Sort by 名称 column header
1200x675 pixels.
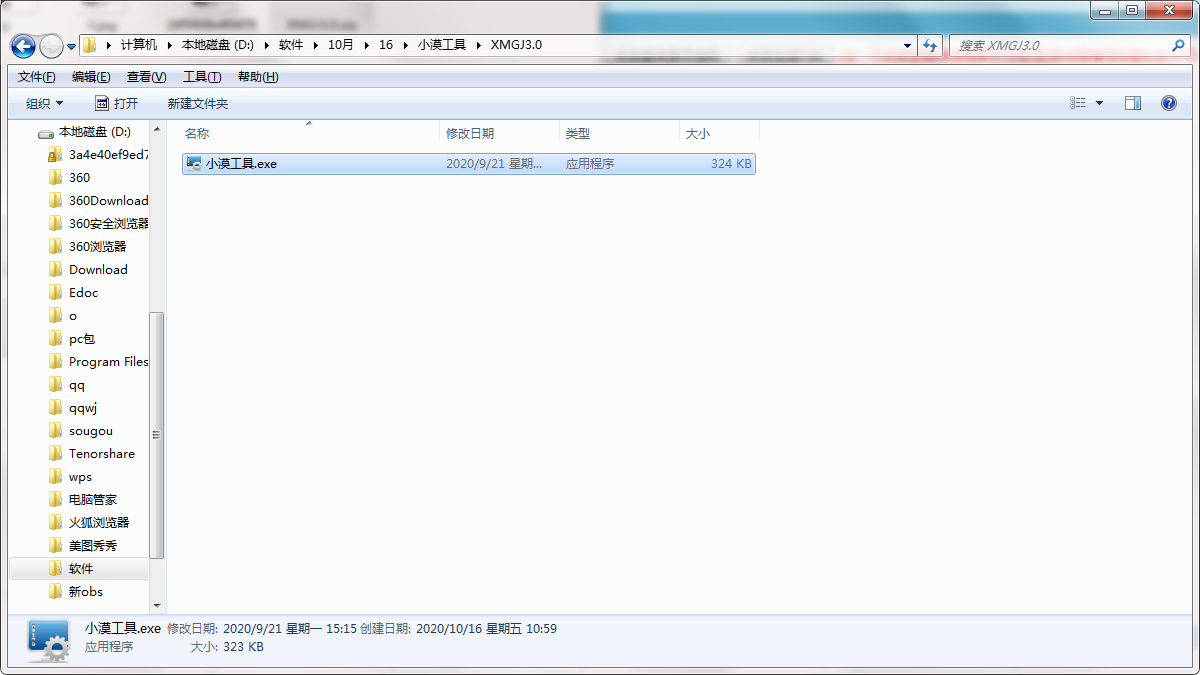[x=197, y=134]
